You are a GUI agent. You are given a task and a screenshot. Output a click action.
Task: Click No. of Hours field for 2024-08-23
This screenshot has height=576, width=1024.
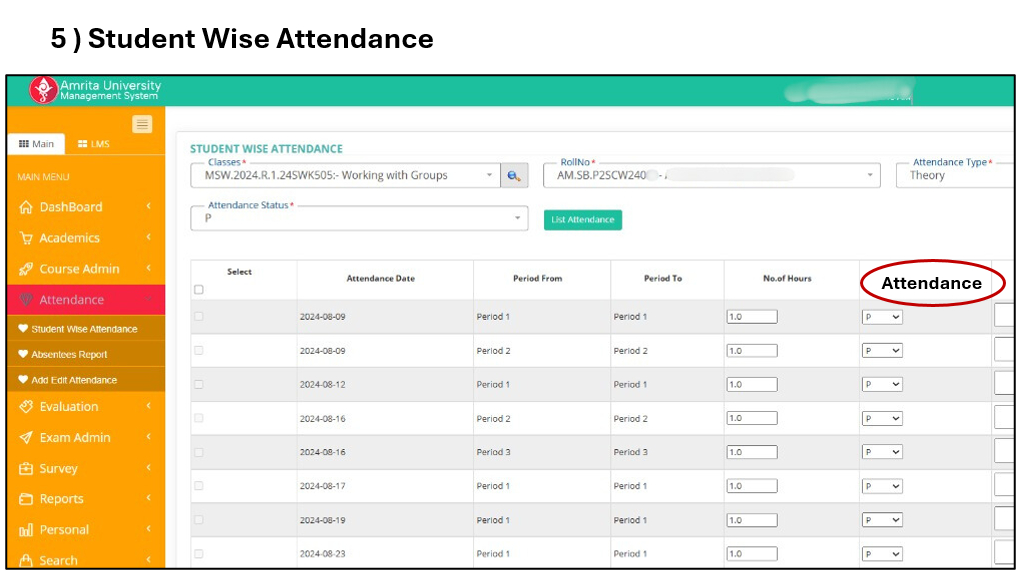[x=752, y=554]
